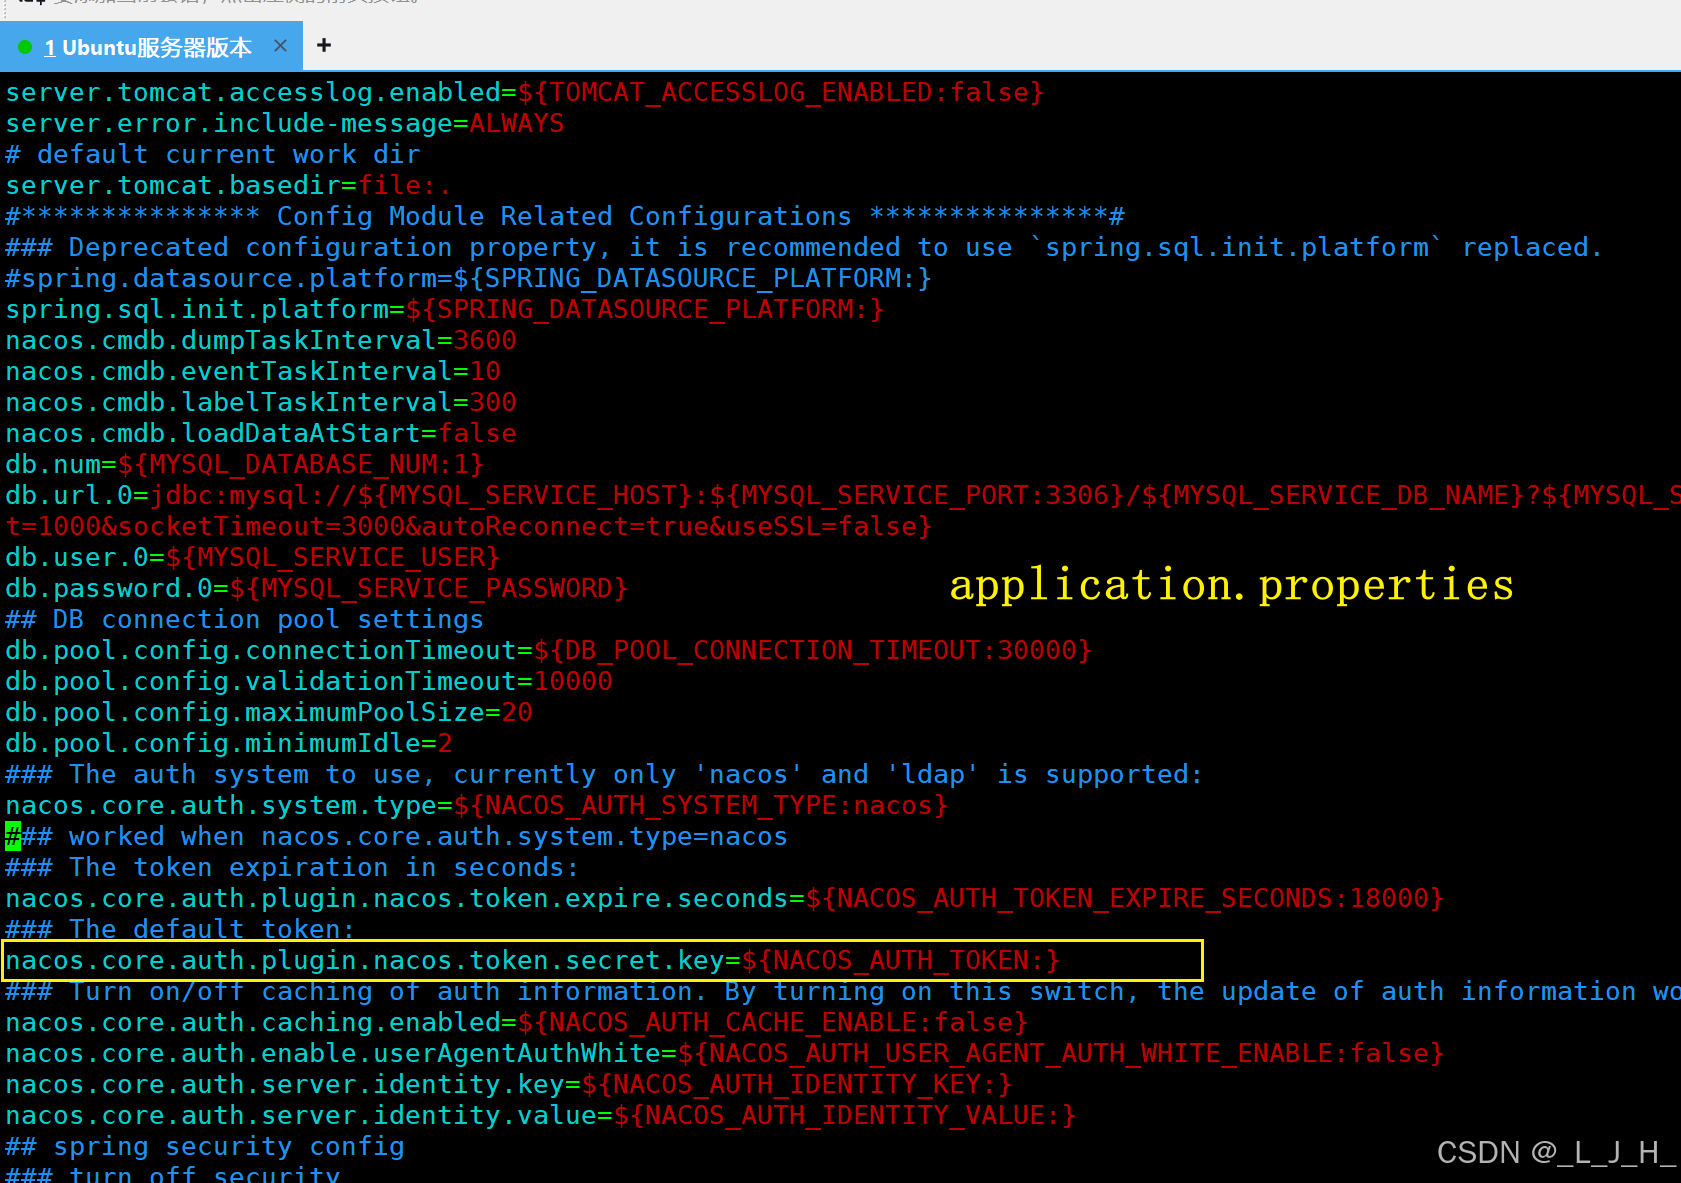Viewport: 1681px width, 1183px height.
Task: Click 'Config Module Related Configurations' header line
Action: (x=565, y=216)
